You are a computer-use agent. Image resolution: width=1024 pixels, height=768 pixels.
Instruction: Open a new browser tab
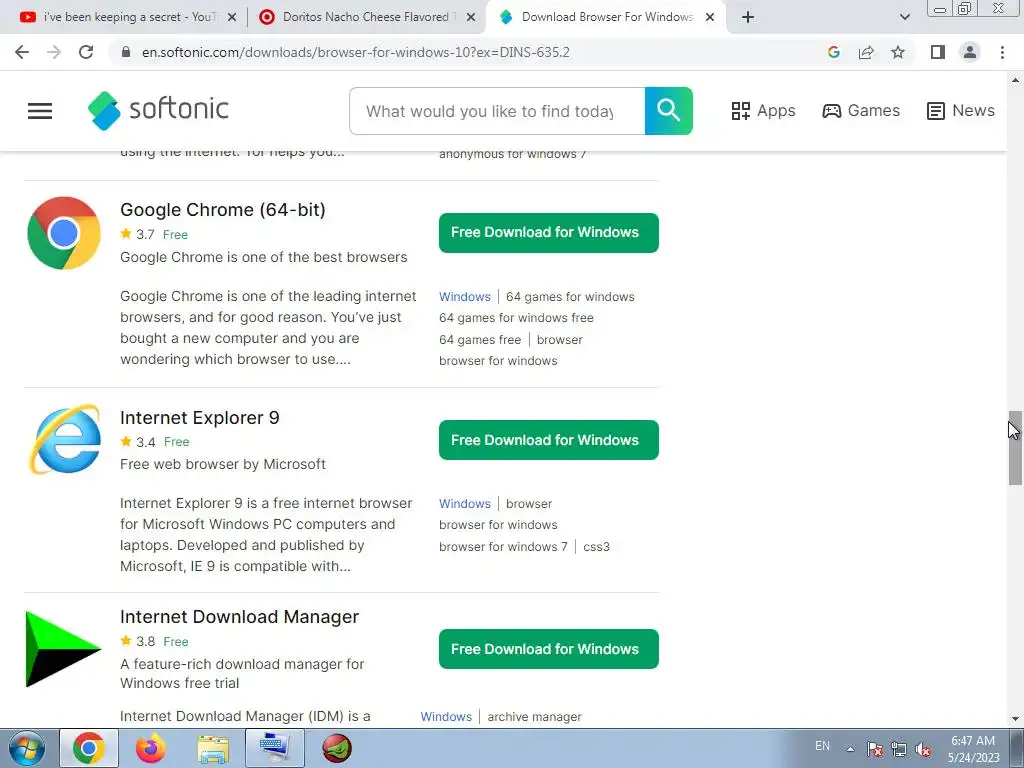pyautogui.click(x=748, y=17)
